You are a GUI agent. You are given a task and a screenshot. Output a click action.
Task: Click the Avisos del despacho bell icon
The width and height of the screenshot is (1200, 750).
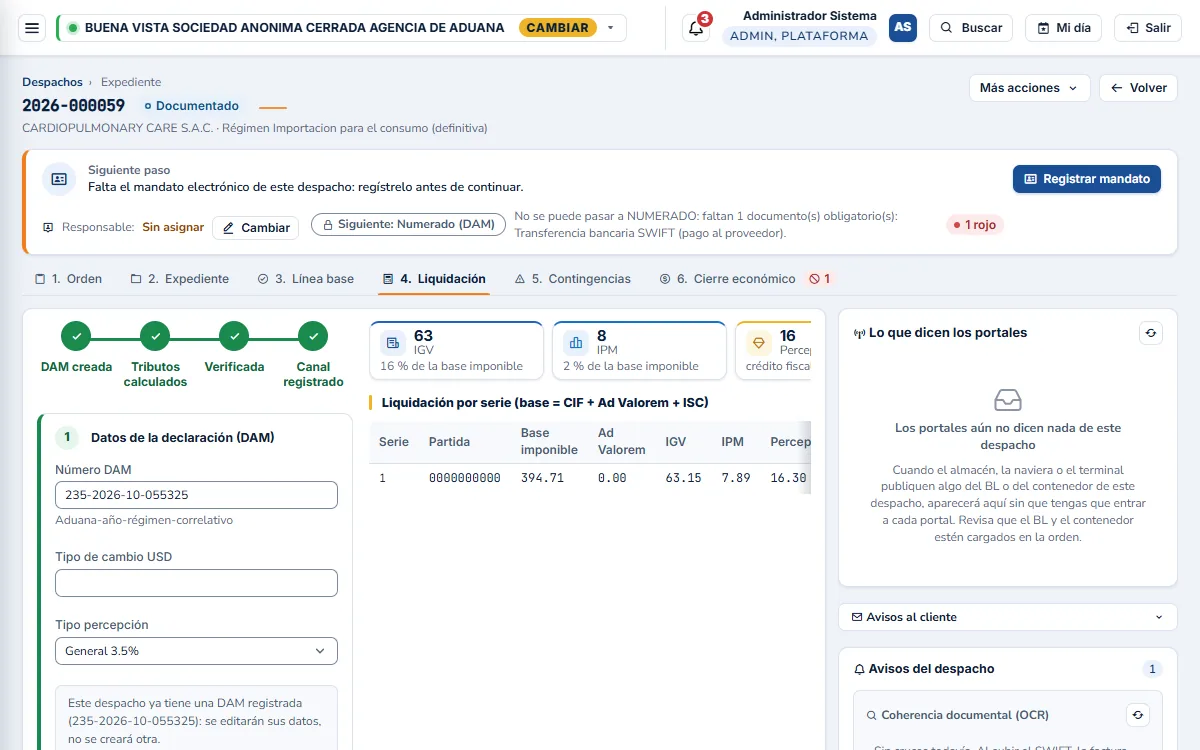point(859,669)
